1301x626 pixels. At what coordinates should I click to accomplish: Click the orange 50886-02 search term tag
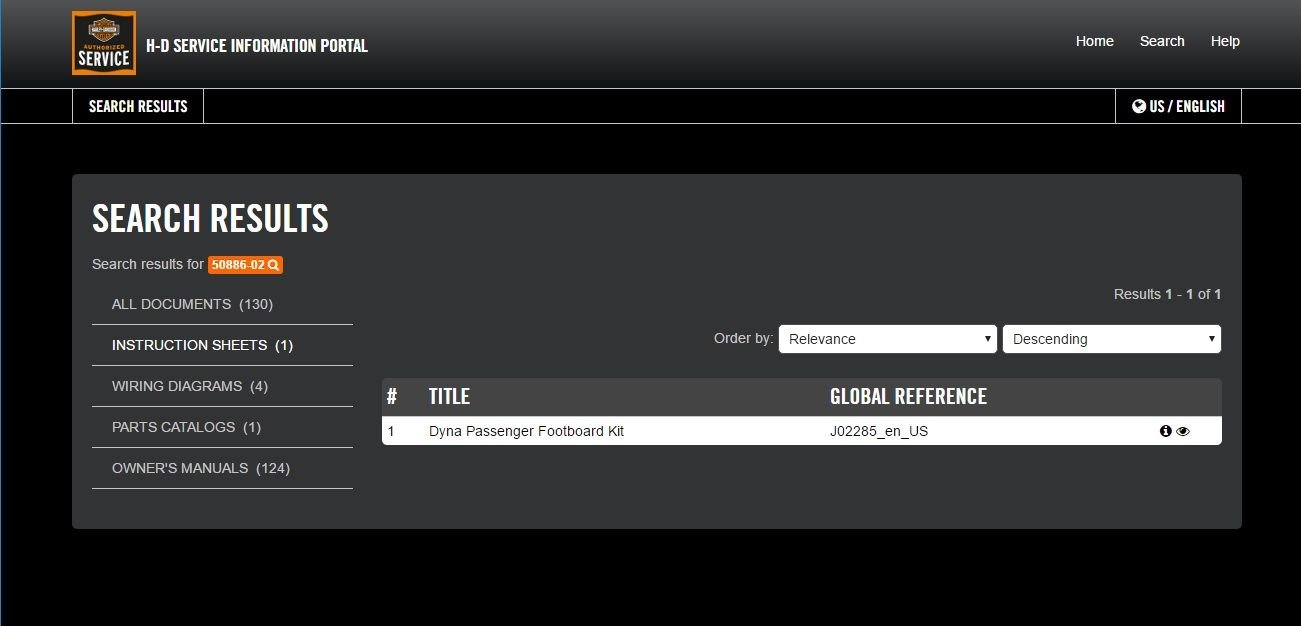pos(245,265)
